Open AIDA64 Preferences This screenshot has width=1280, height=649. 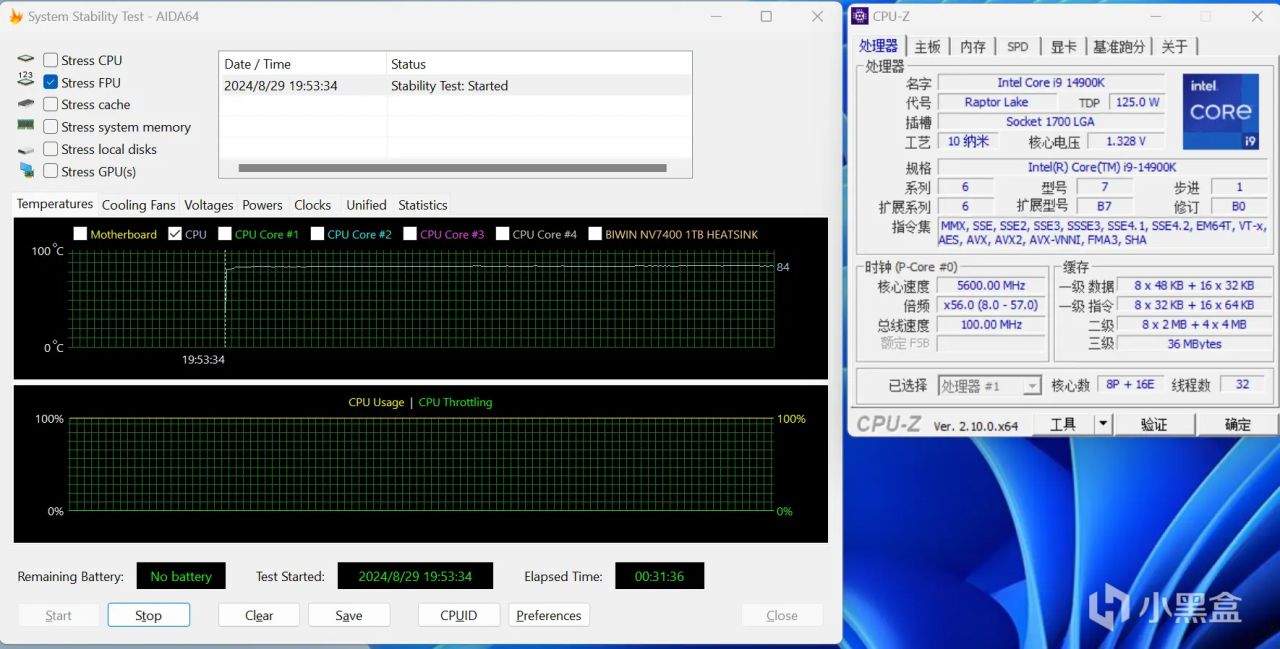(x=548, y=615)
